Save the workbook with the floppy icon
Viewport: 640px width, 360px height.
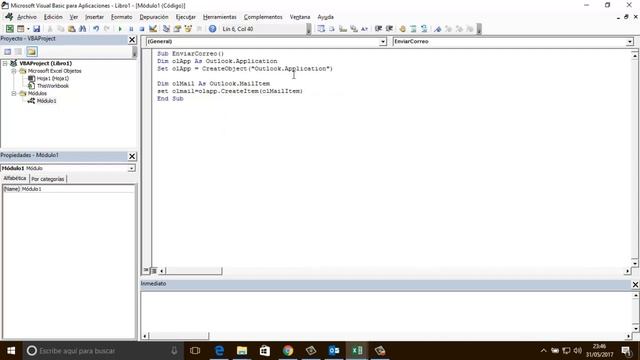point(36,29)
